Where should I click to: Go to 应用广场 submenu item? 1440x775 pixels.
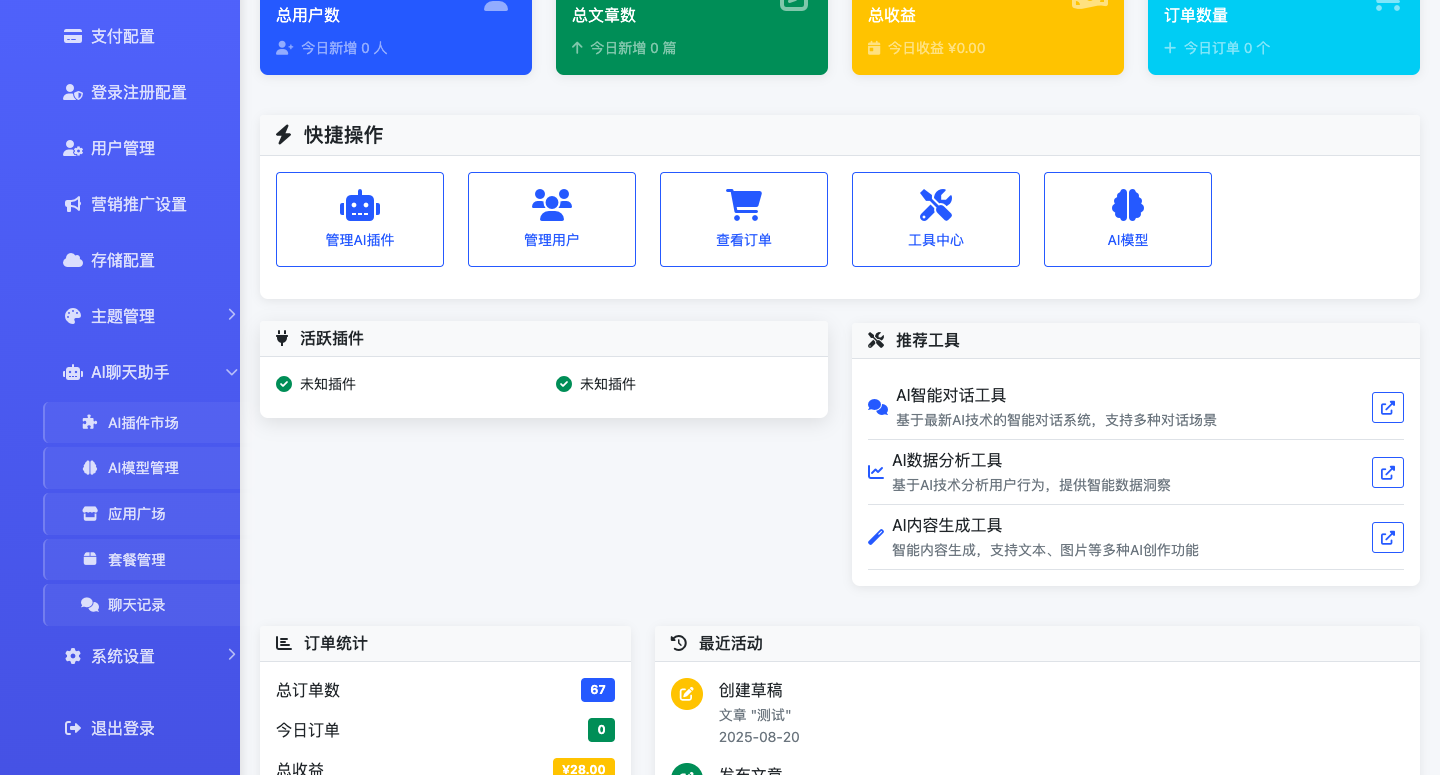tap(141, 513)
